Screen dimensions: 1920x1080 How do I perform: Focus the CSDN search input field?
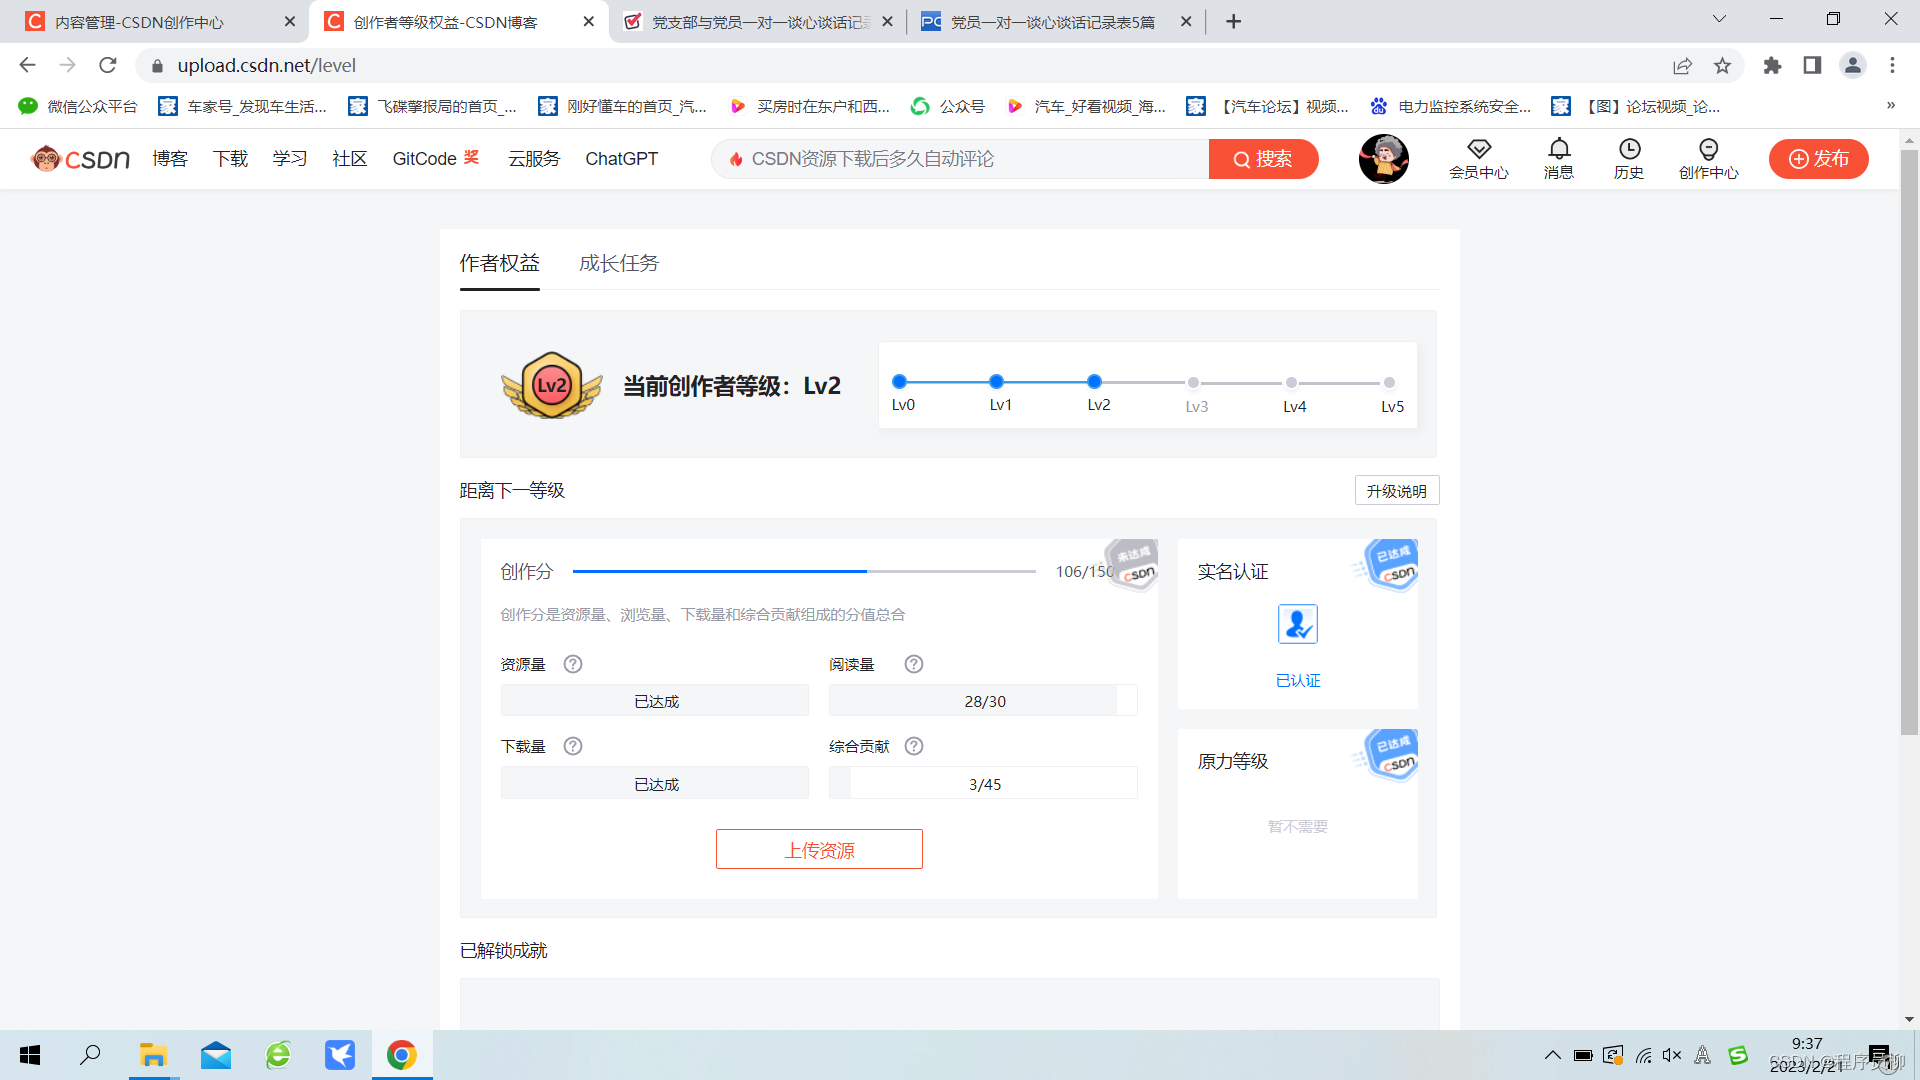[960, 159]
